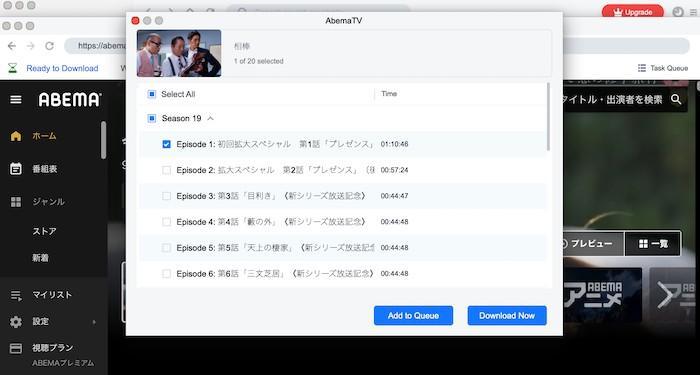700x375 pixels.
Task: Open the 視聴プラン card icon
Action: tap(16, 349)
